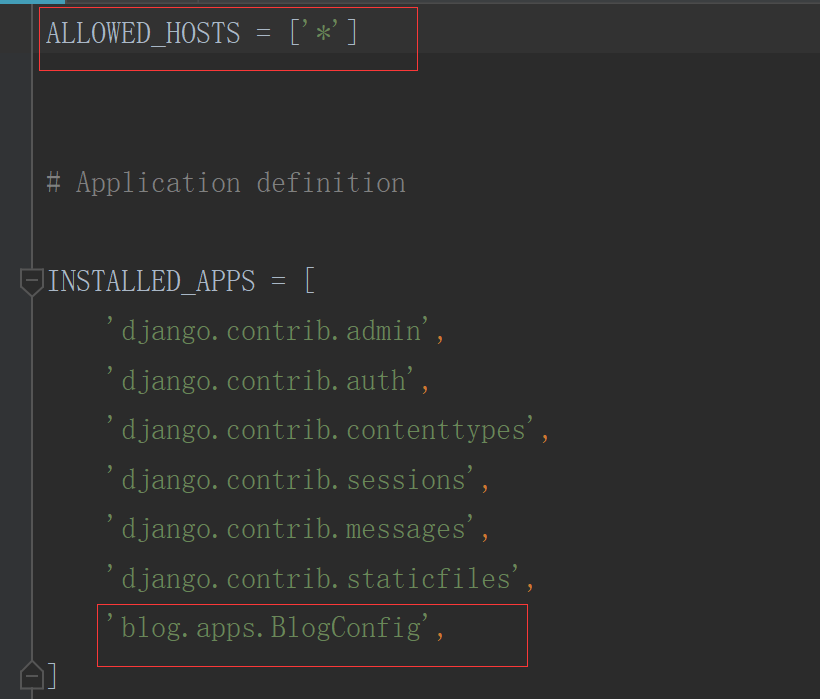Click the comma after 'blog.apps.BlogConfig'
Screen dimensions: 820x699
tap(438, 632)
